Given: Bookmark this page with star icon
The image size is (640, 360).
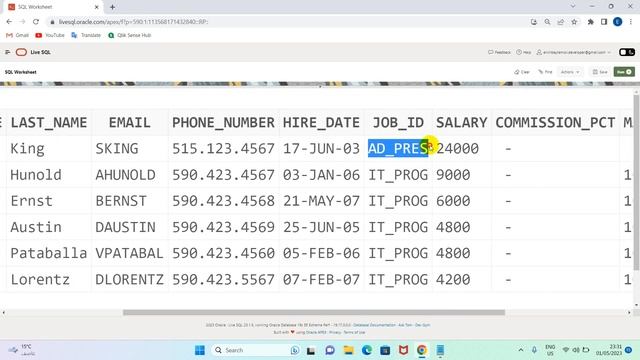Looking at the screenshot, I should point(574,22).
